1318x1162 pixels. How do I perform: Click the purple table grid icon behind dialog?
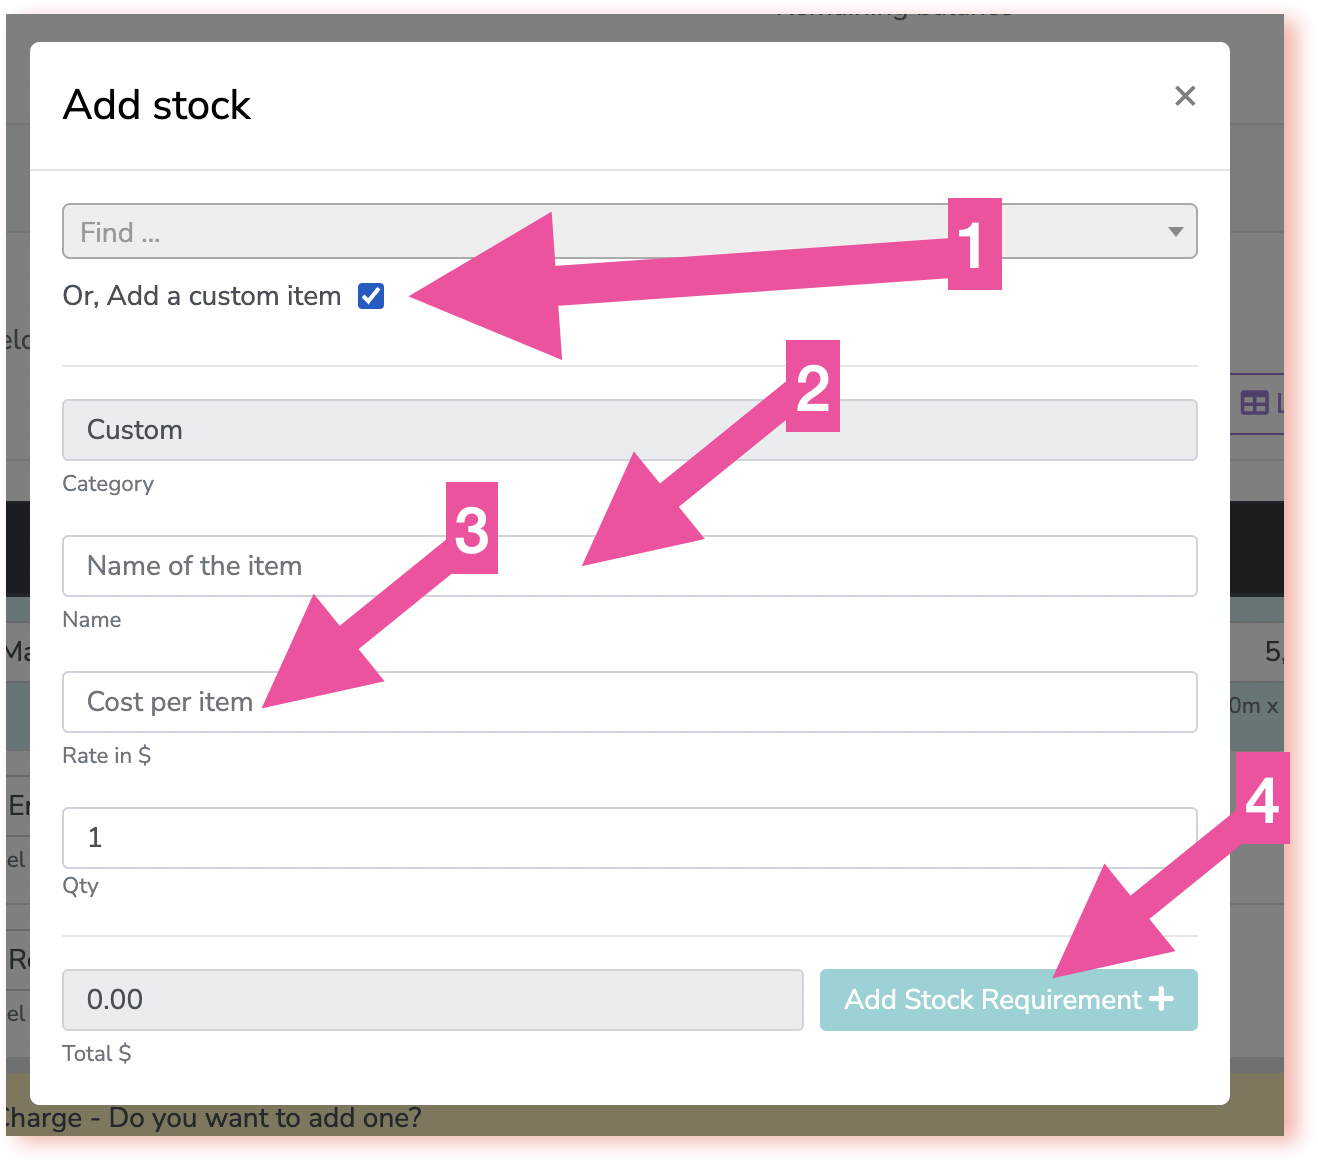[1254, 403]
